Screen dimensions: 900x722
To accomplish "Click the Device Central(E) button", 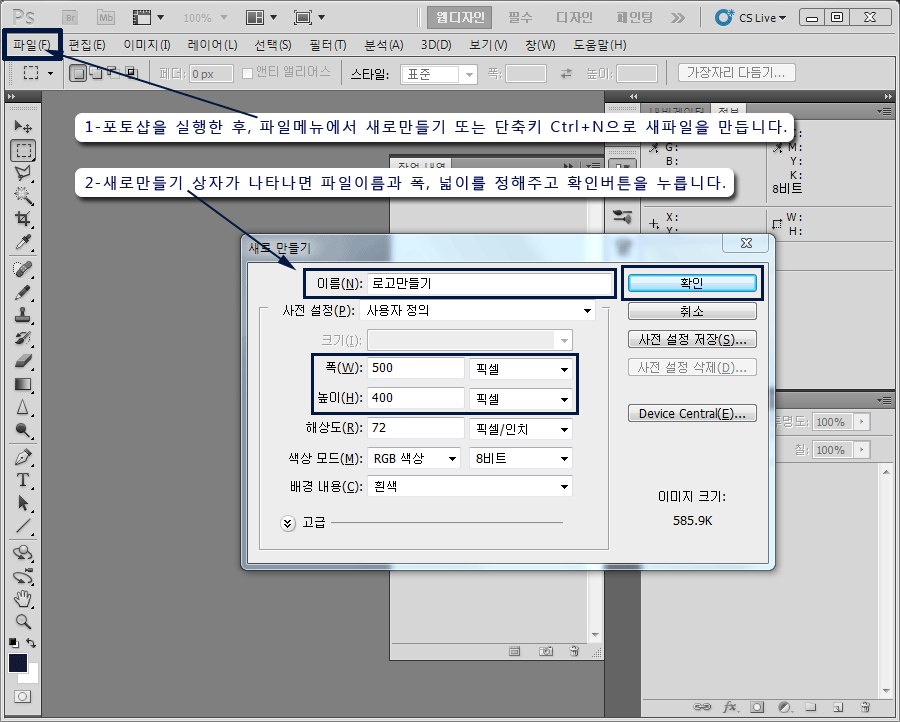I will pos(692,413).
